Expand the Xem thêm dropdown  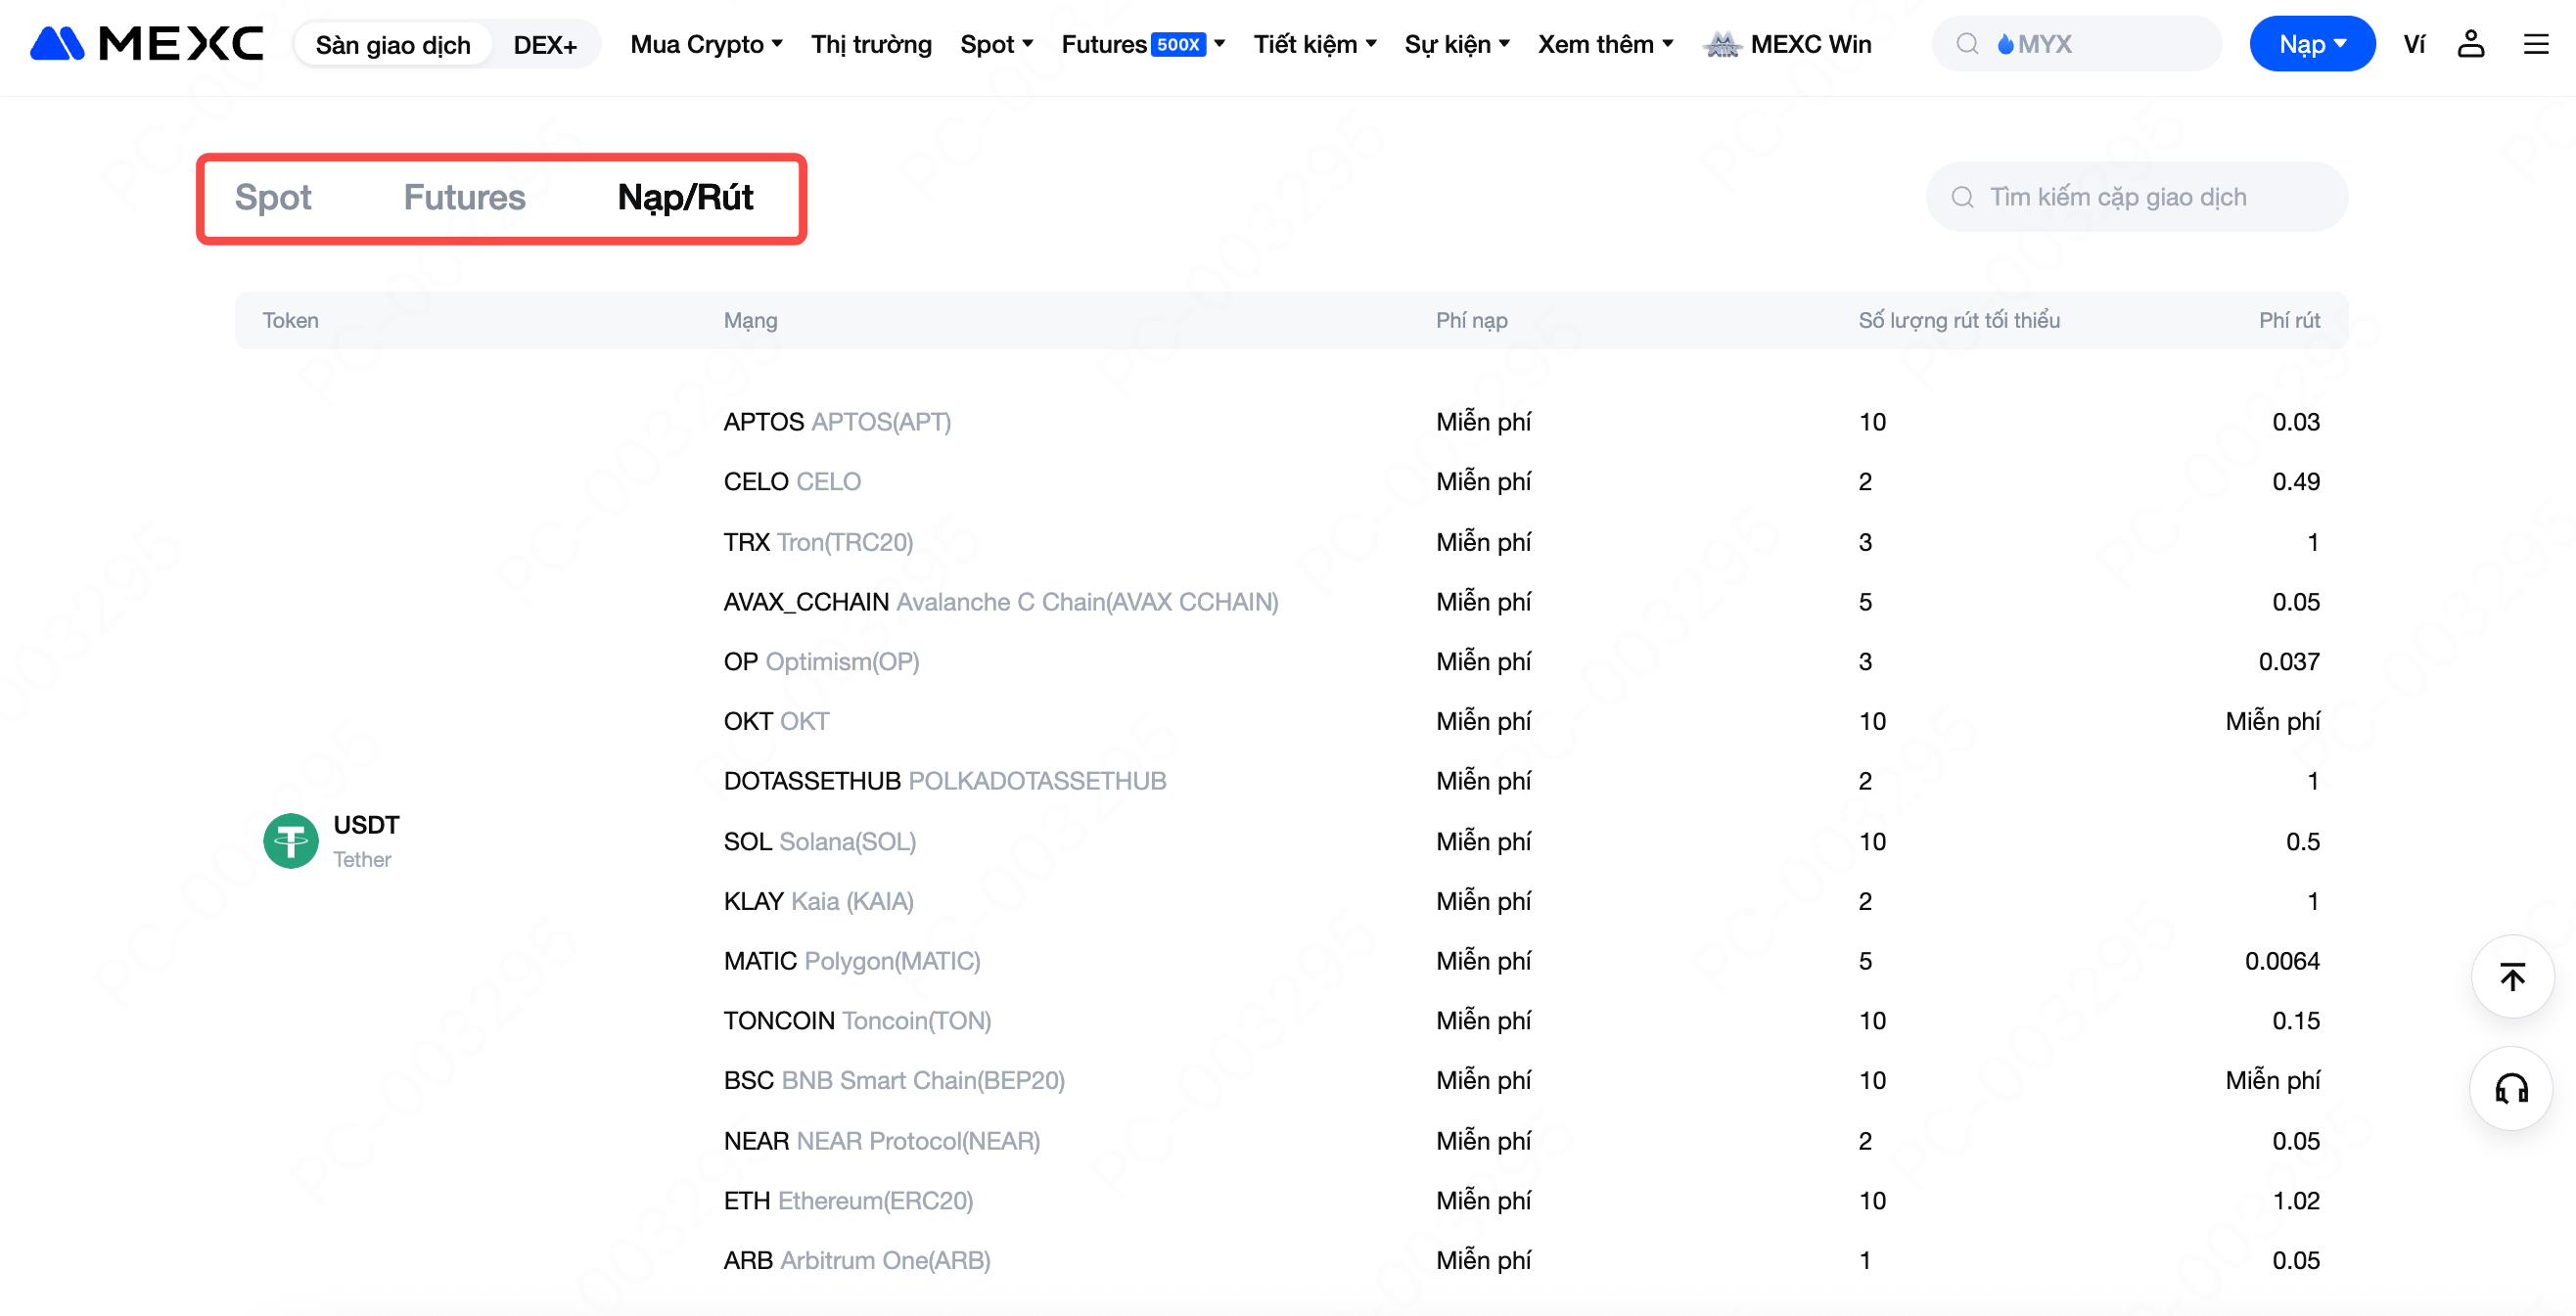pyautogui.click(x=1605, y=44)
